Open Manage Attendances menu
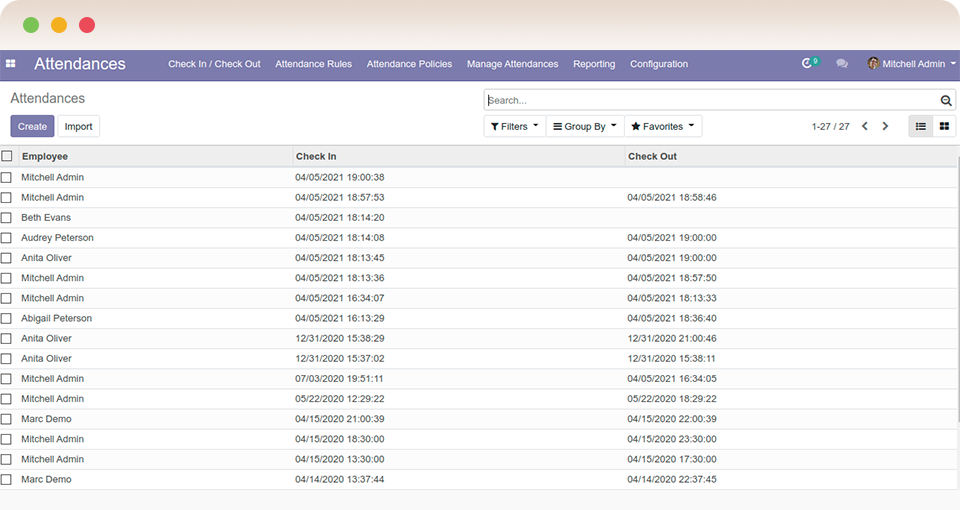 [512, 64]
